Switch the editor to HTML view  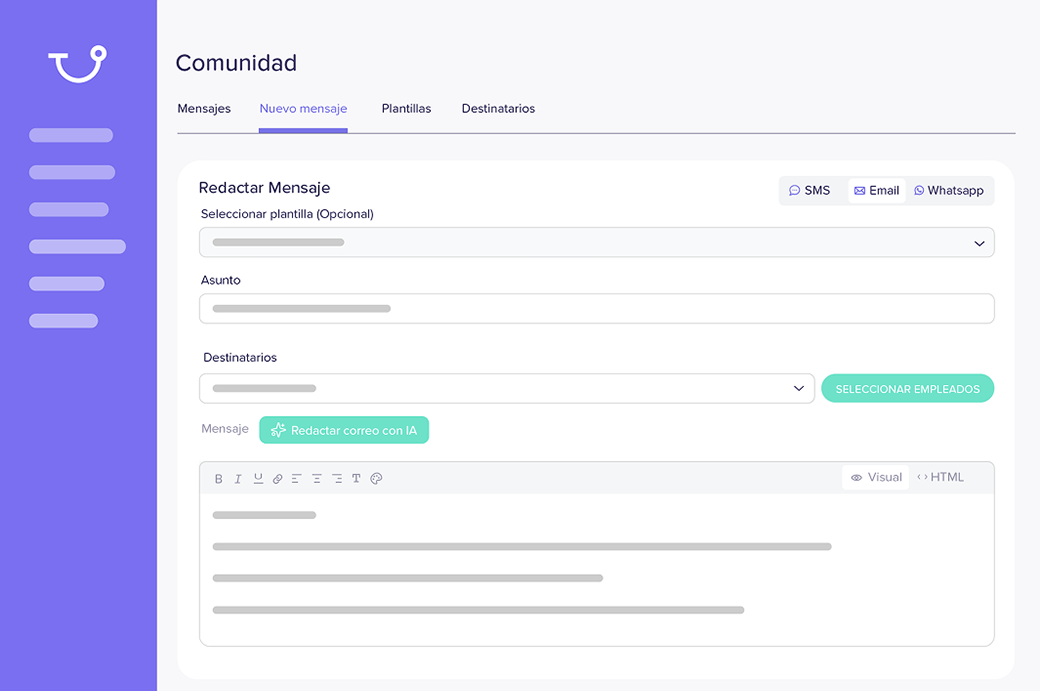point(940,478)
